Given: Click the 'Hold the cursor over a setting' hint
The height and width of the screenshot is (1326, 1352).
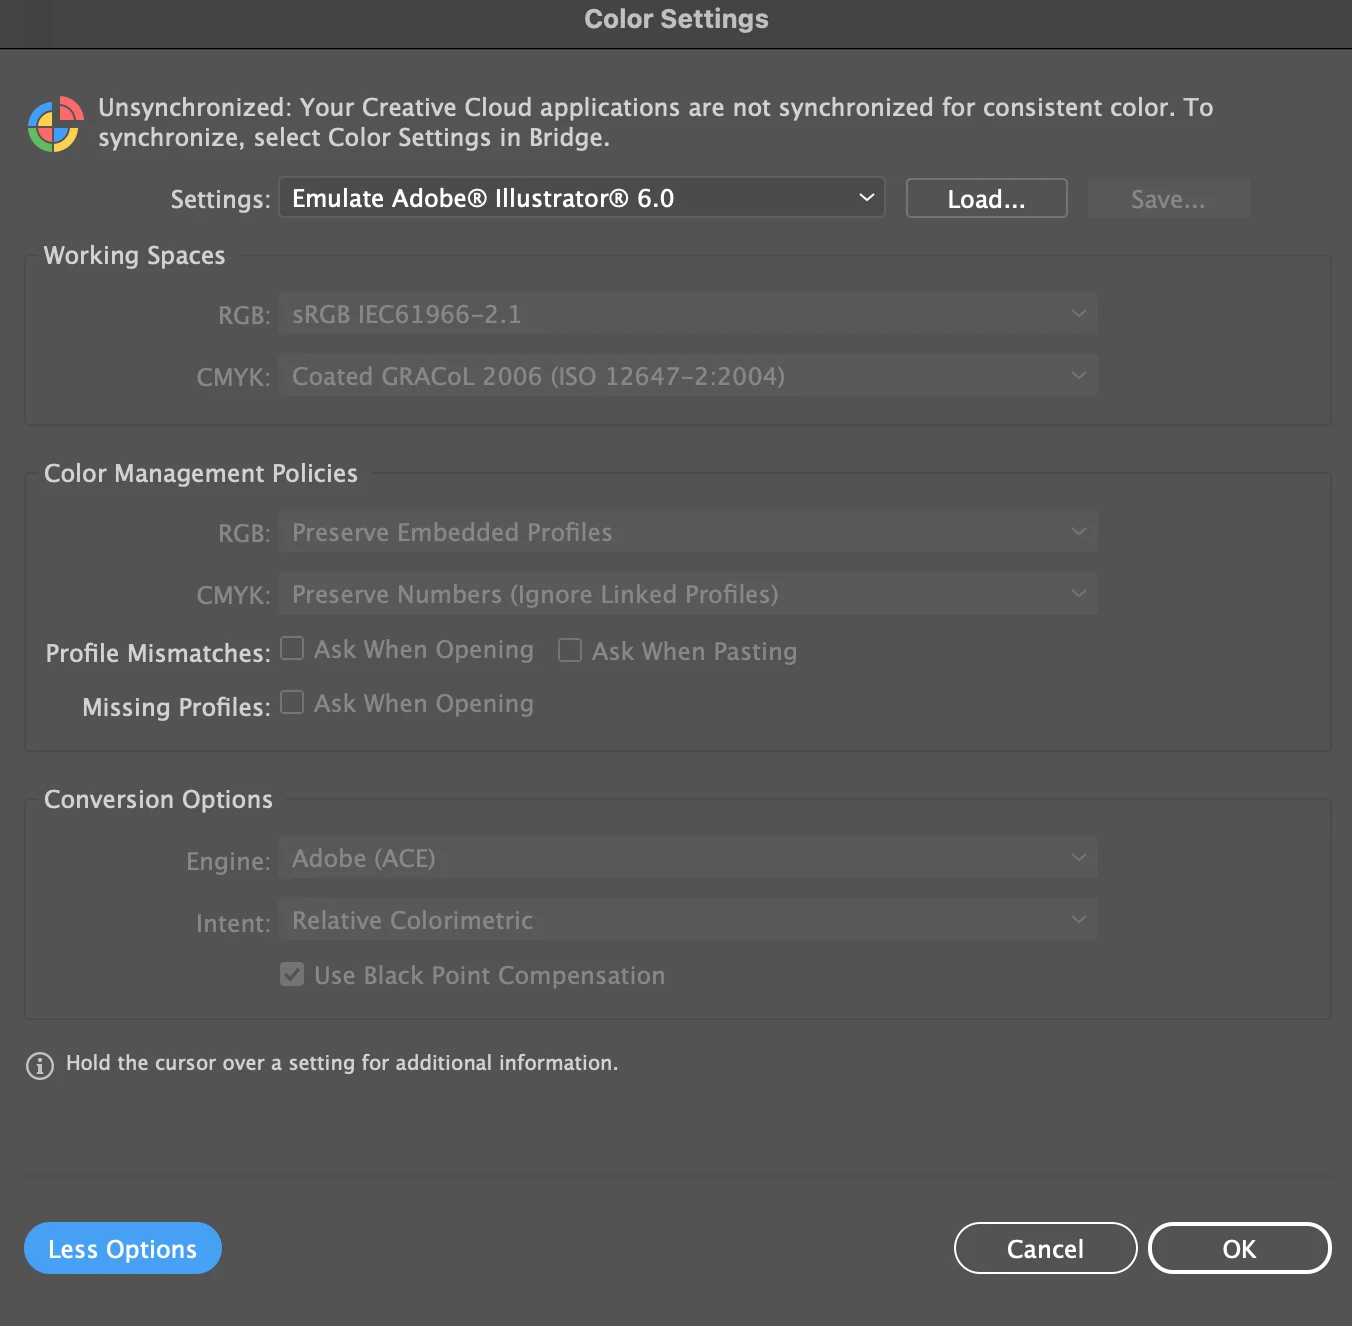Looking at the screenshot, I should tap(342, 1063).
